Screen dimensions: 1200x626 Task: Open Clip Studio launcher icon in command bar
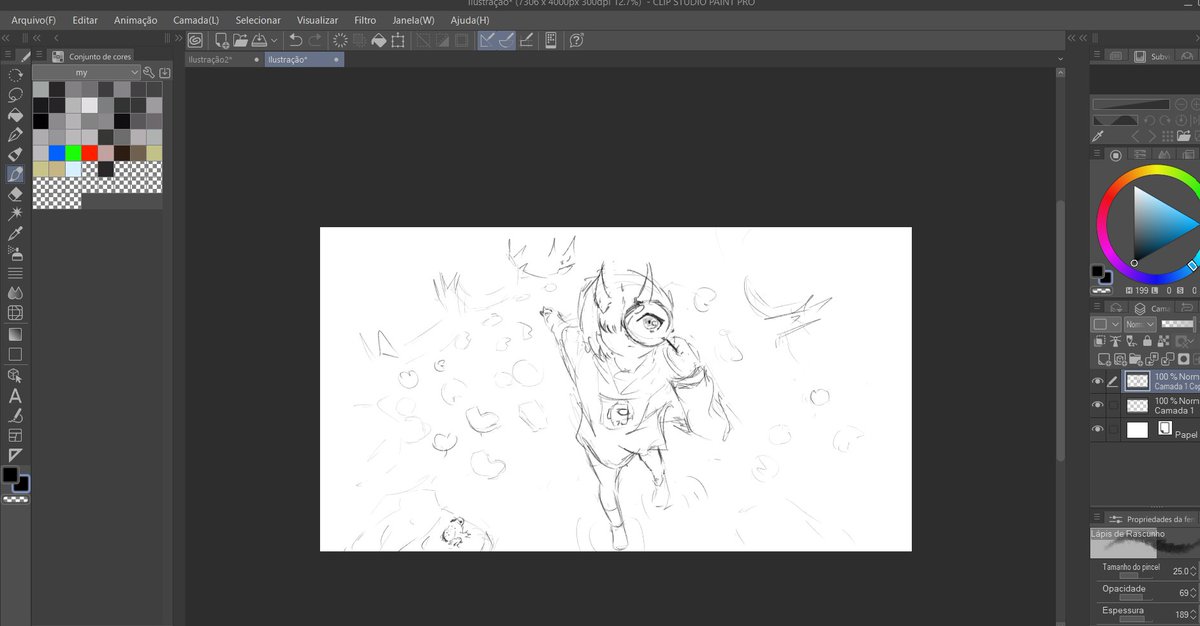point(195,40)
